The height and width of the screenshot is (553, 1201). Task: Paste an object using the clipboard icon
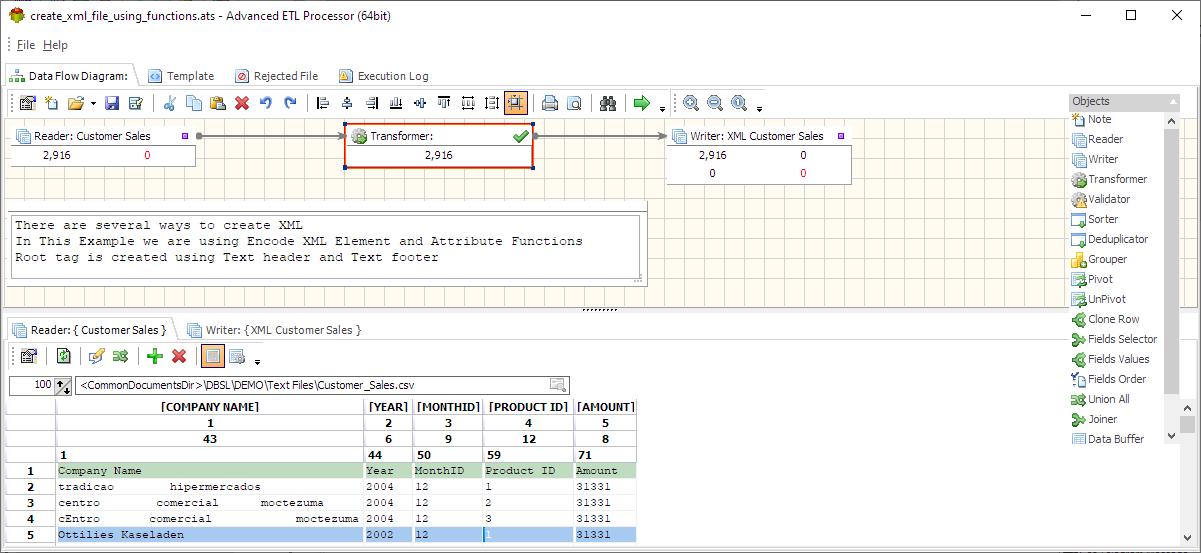click(x=217, y=102)
